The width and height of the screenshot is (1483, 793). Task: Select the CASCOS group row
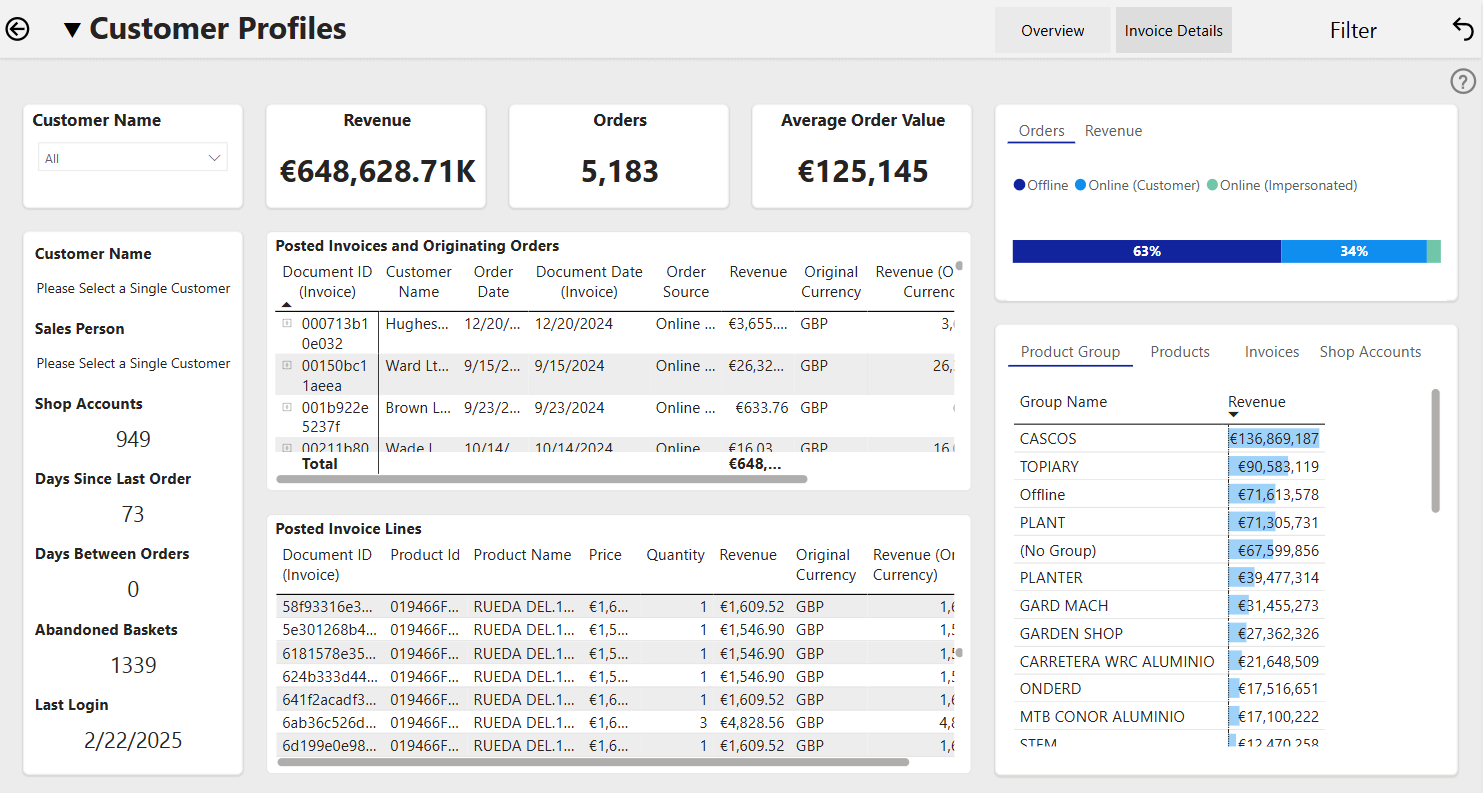coord(1169,438)
